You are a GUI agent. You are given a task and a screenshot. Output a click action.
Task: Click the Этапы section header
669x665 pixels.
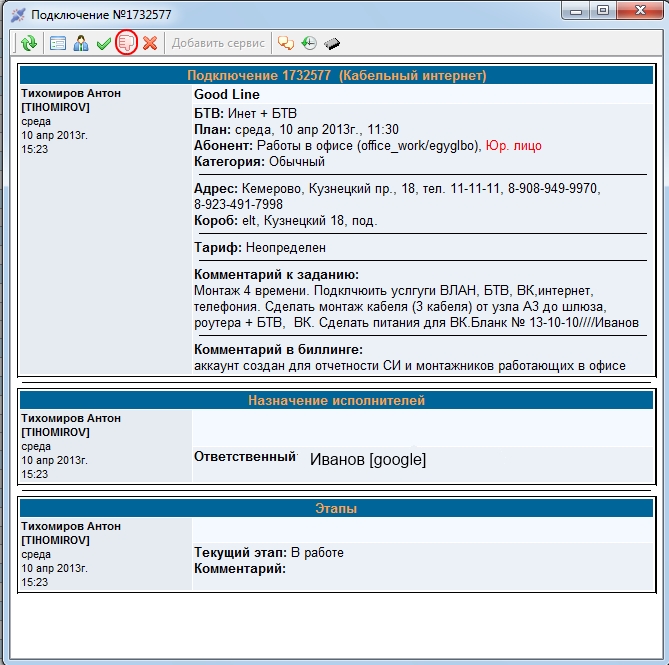coord(336,508)
